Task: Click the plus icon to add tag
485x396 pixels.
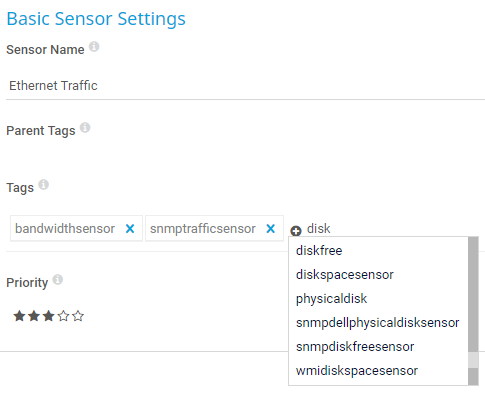Action: 296,231
